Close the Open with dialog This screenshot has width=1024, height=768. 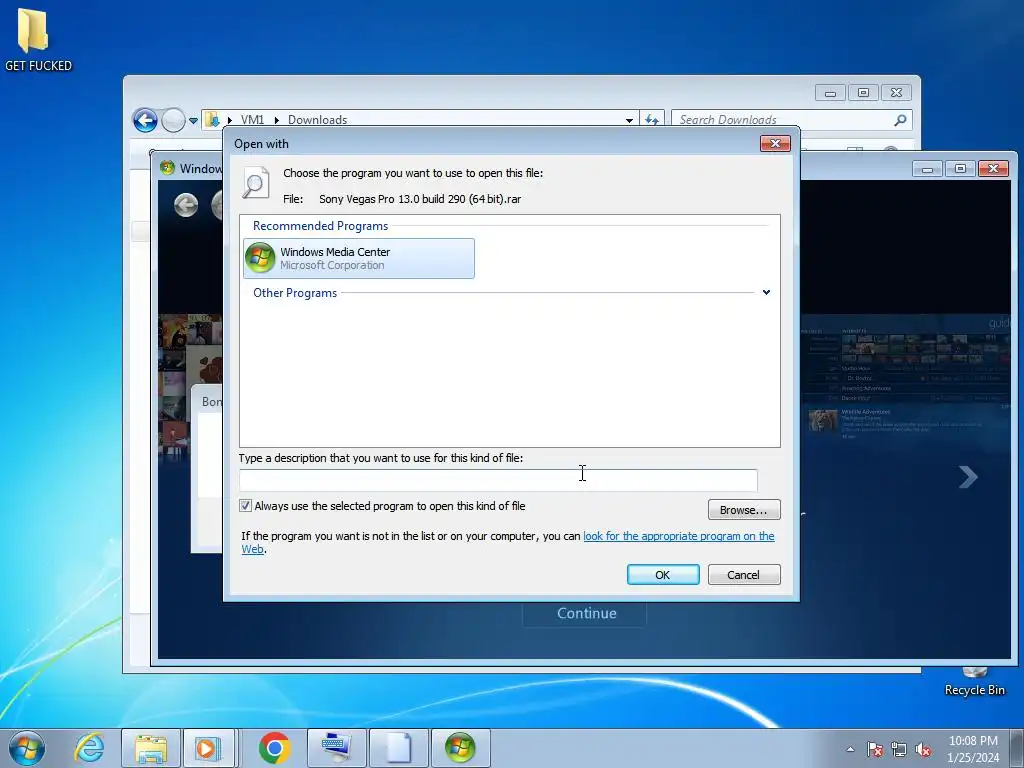[x=775, y=143]
